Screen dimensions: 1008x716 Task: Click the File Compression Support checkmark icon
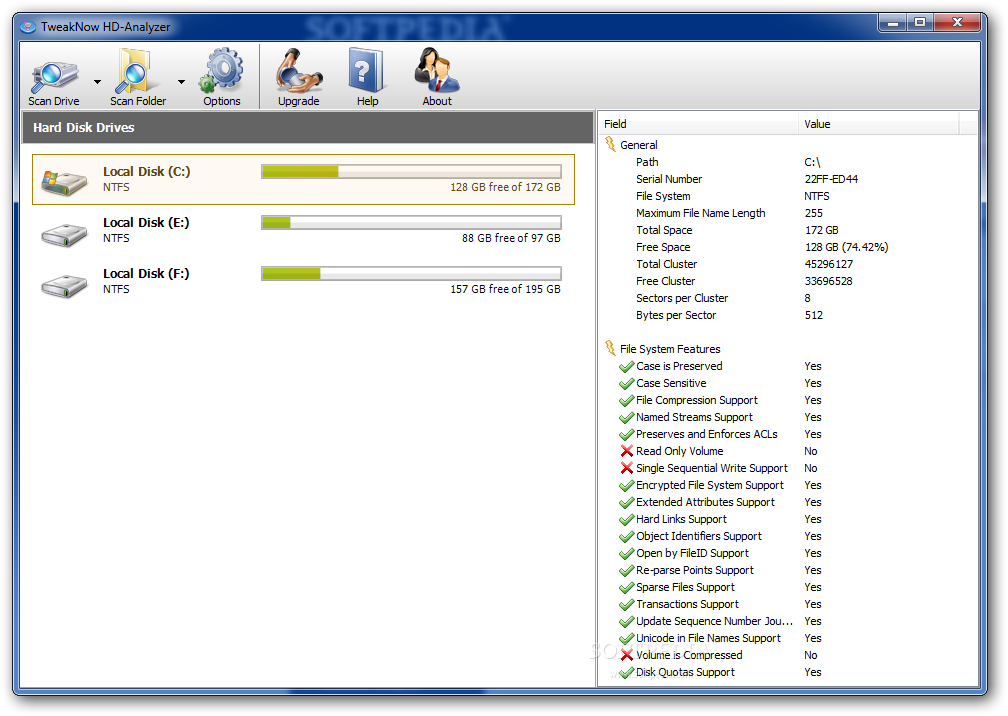[x=626, y=400]
